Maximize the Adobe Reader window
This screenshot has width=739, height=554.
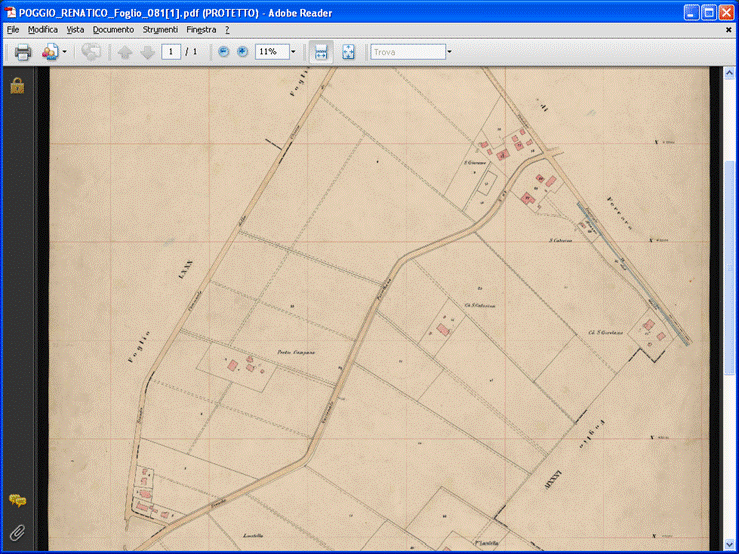click(709, 13)
